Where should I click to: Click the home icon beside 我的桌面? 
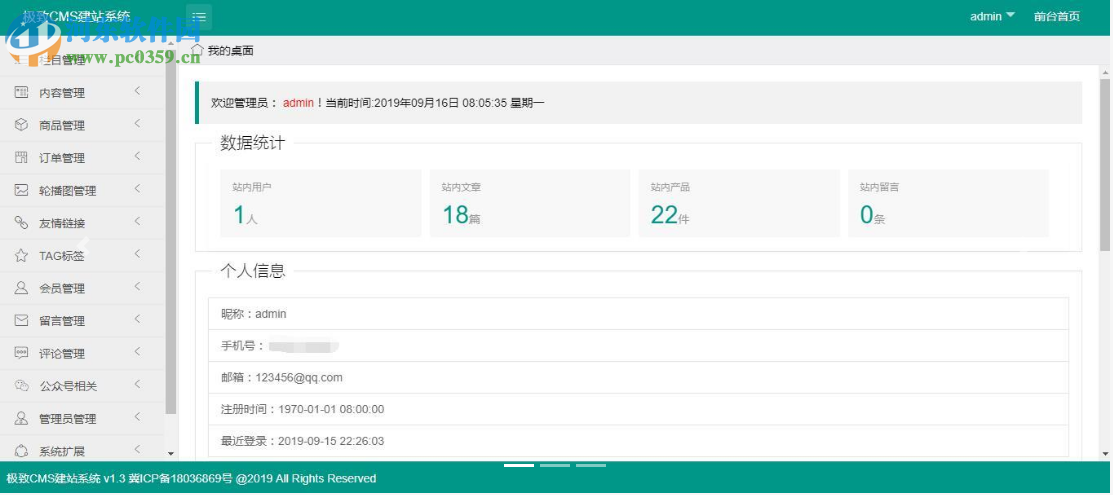[x=198, y=50]
